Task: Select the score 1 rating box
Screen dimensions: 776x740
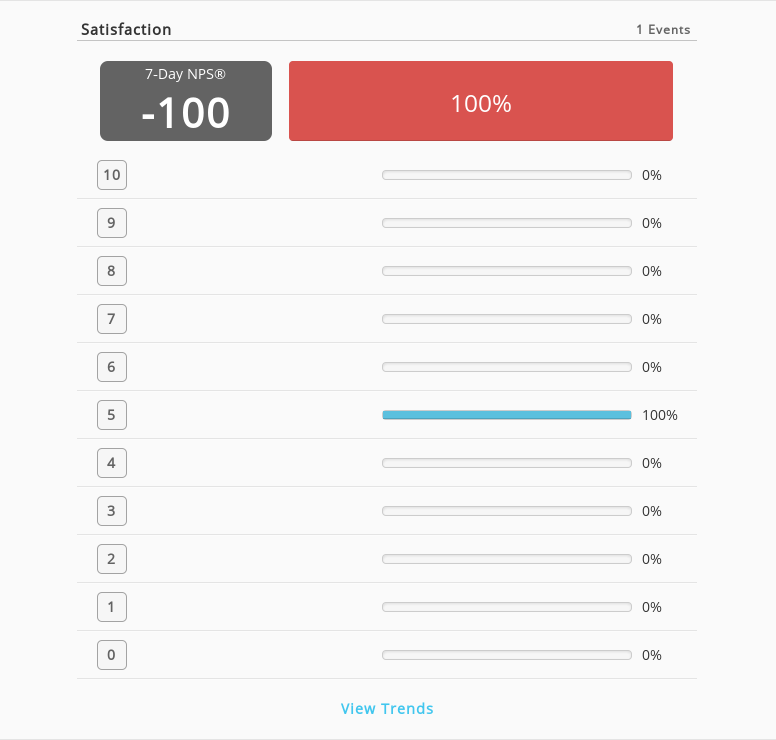Action: pos(112,607)
